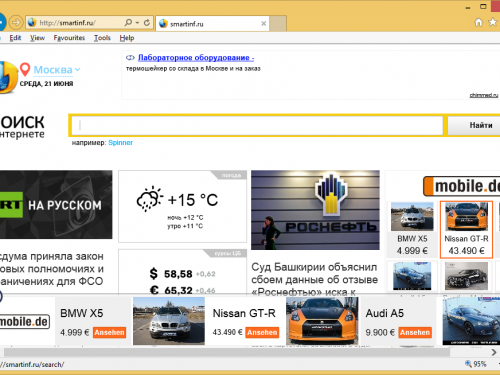Click the horizontal scrollbar track
Image resolution: width=500 pixels, height=375 pixels.
point(227,352)
